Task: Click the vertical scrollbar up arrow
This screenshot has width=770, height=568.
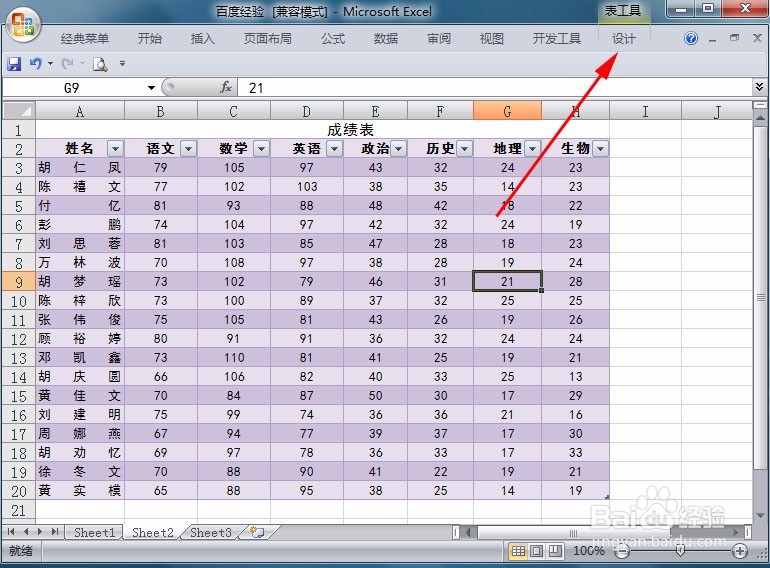Action: click(x=760, y=118)
